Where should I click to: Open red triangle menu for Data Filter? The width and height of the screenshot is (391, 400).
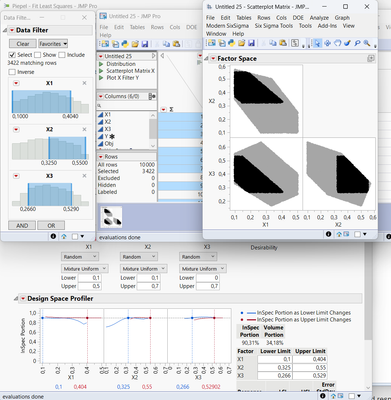[x=12, y=30]
